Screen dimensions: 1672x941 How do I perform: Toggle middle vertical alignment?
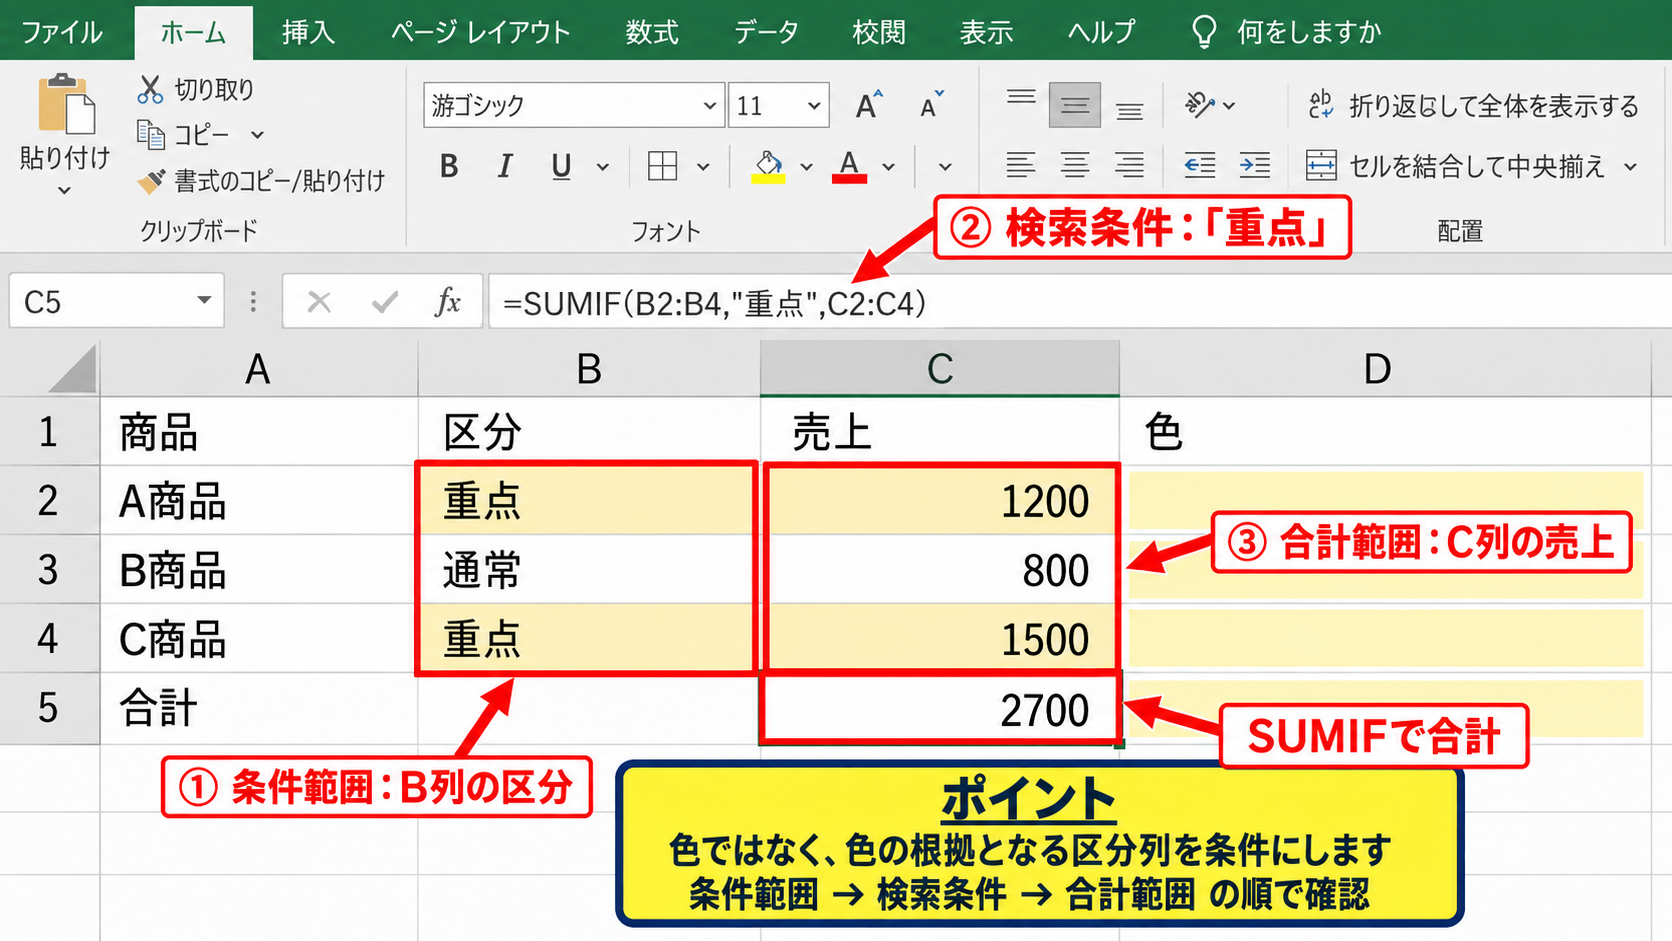(x=1075, y=105)
